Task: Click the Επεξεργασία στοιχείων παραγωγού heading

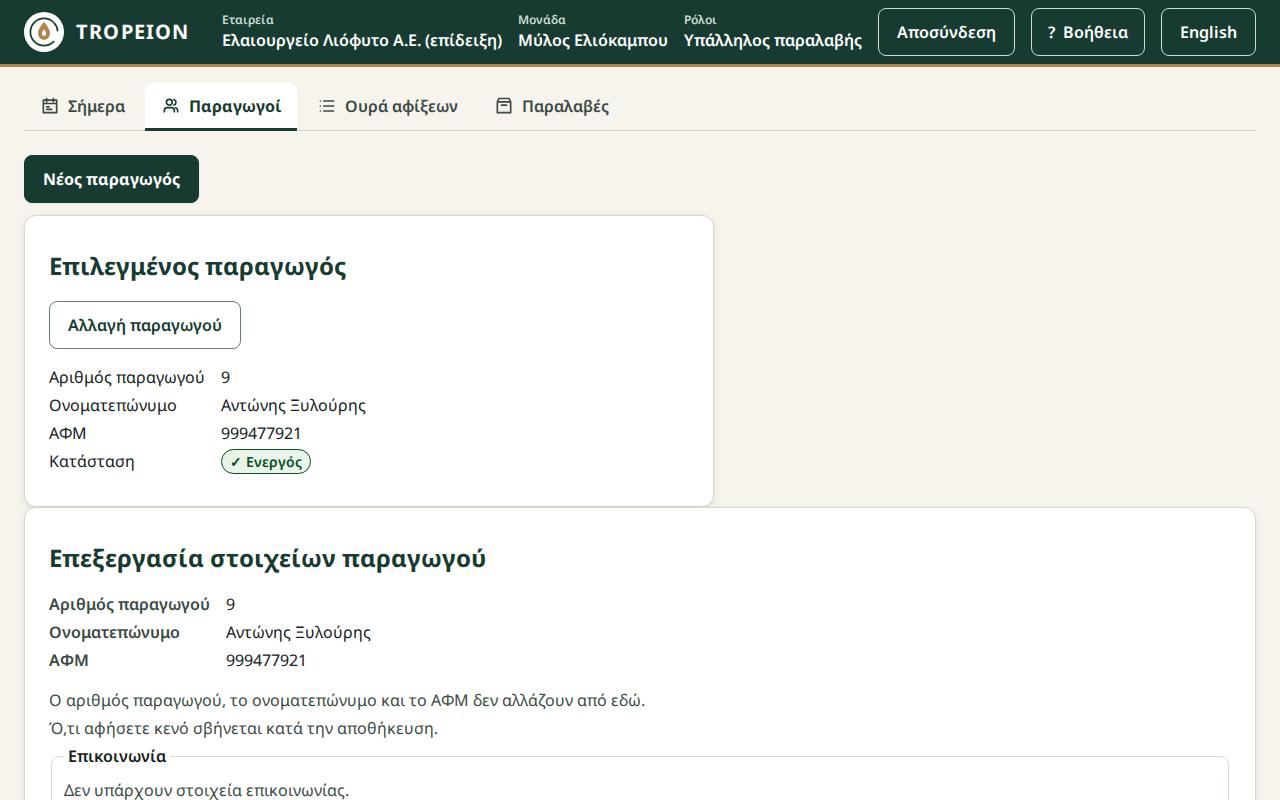Action: pos(267,558)
